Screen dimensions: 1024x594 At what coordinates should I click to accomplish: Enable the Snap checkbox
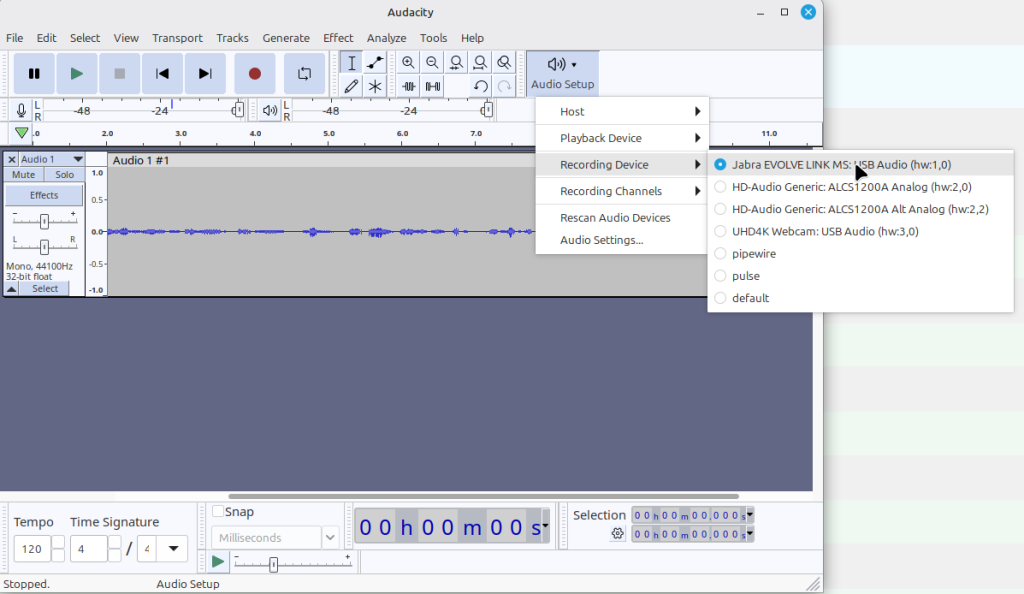pyautogui.click(x=218, y=512)
